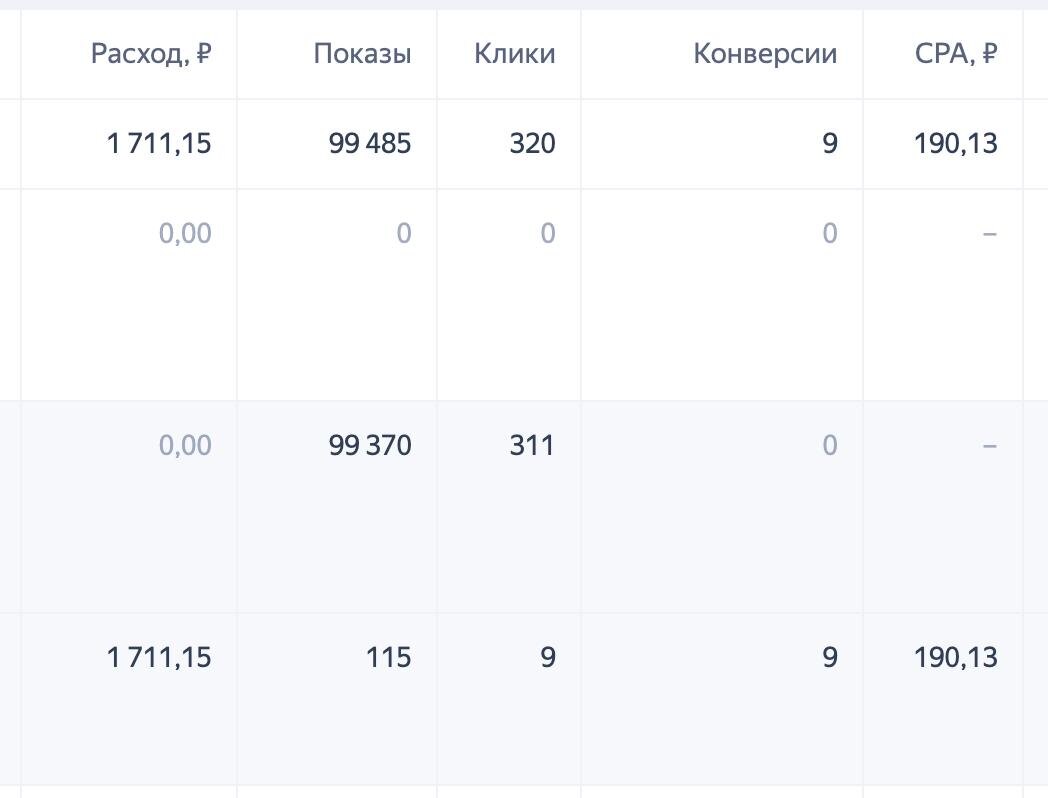Sort table by Конверсии column header
Viewport: 1048px width, 798px height.
pyautogui.click(x=765, y=54)
